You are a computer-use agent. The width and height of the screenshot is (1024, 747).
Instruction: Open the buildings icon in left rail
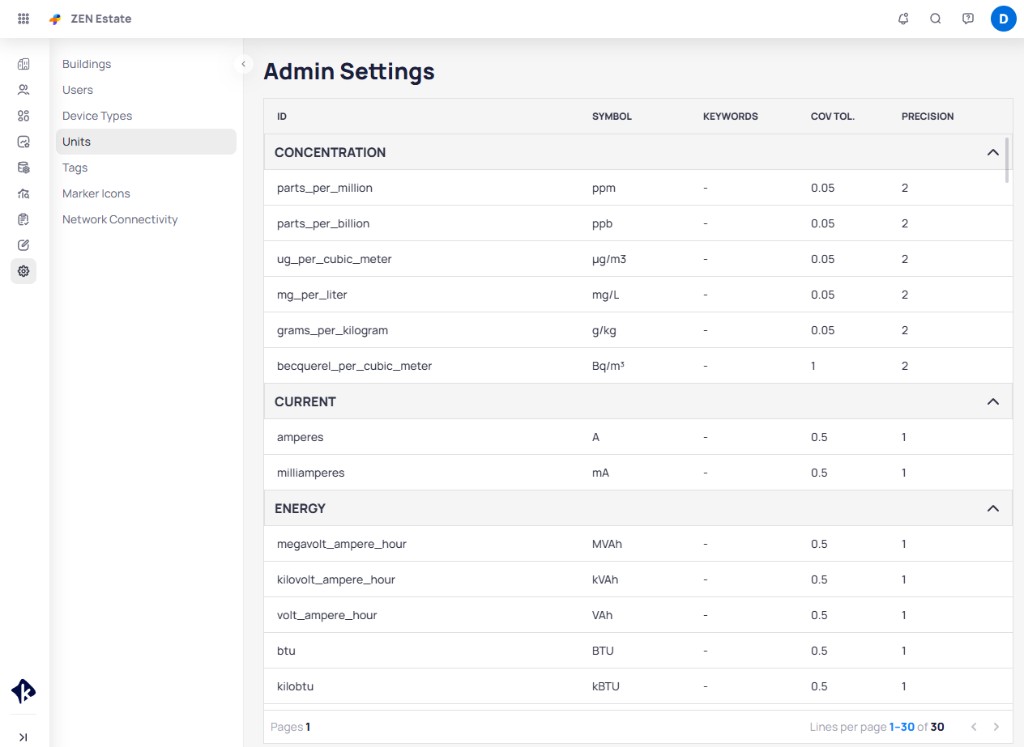[x=24, y=64]
